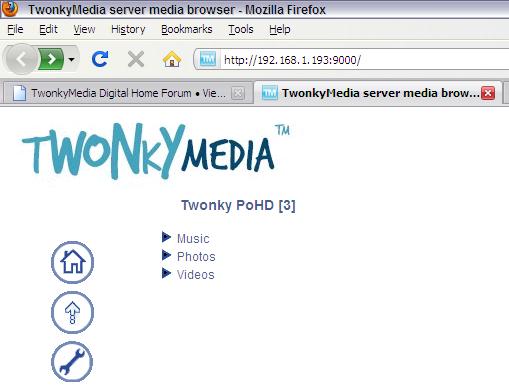The height and width of the screenshot is (389, 509).
Task: Switch to TwonkyMedia Digital Home Forum tab
Action: point(128,93)
